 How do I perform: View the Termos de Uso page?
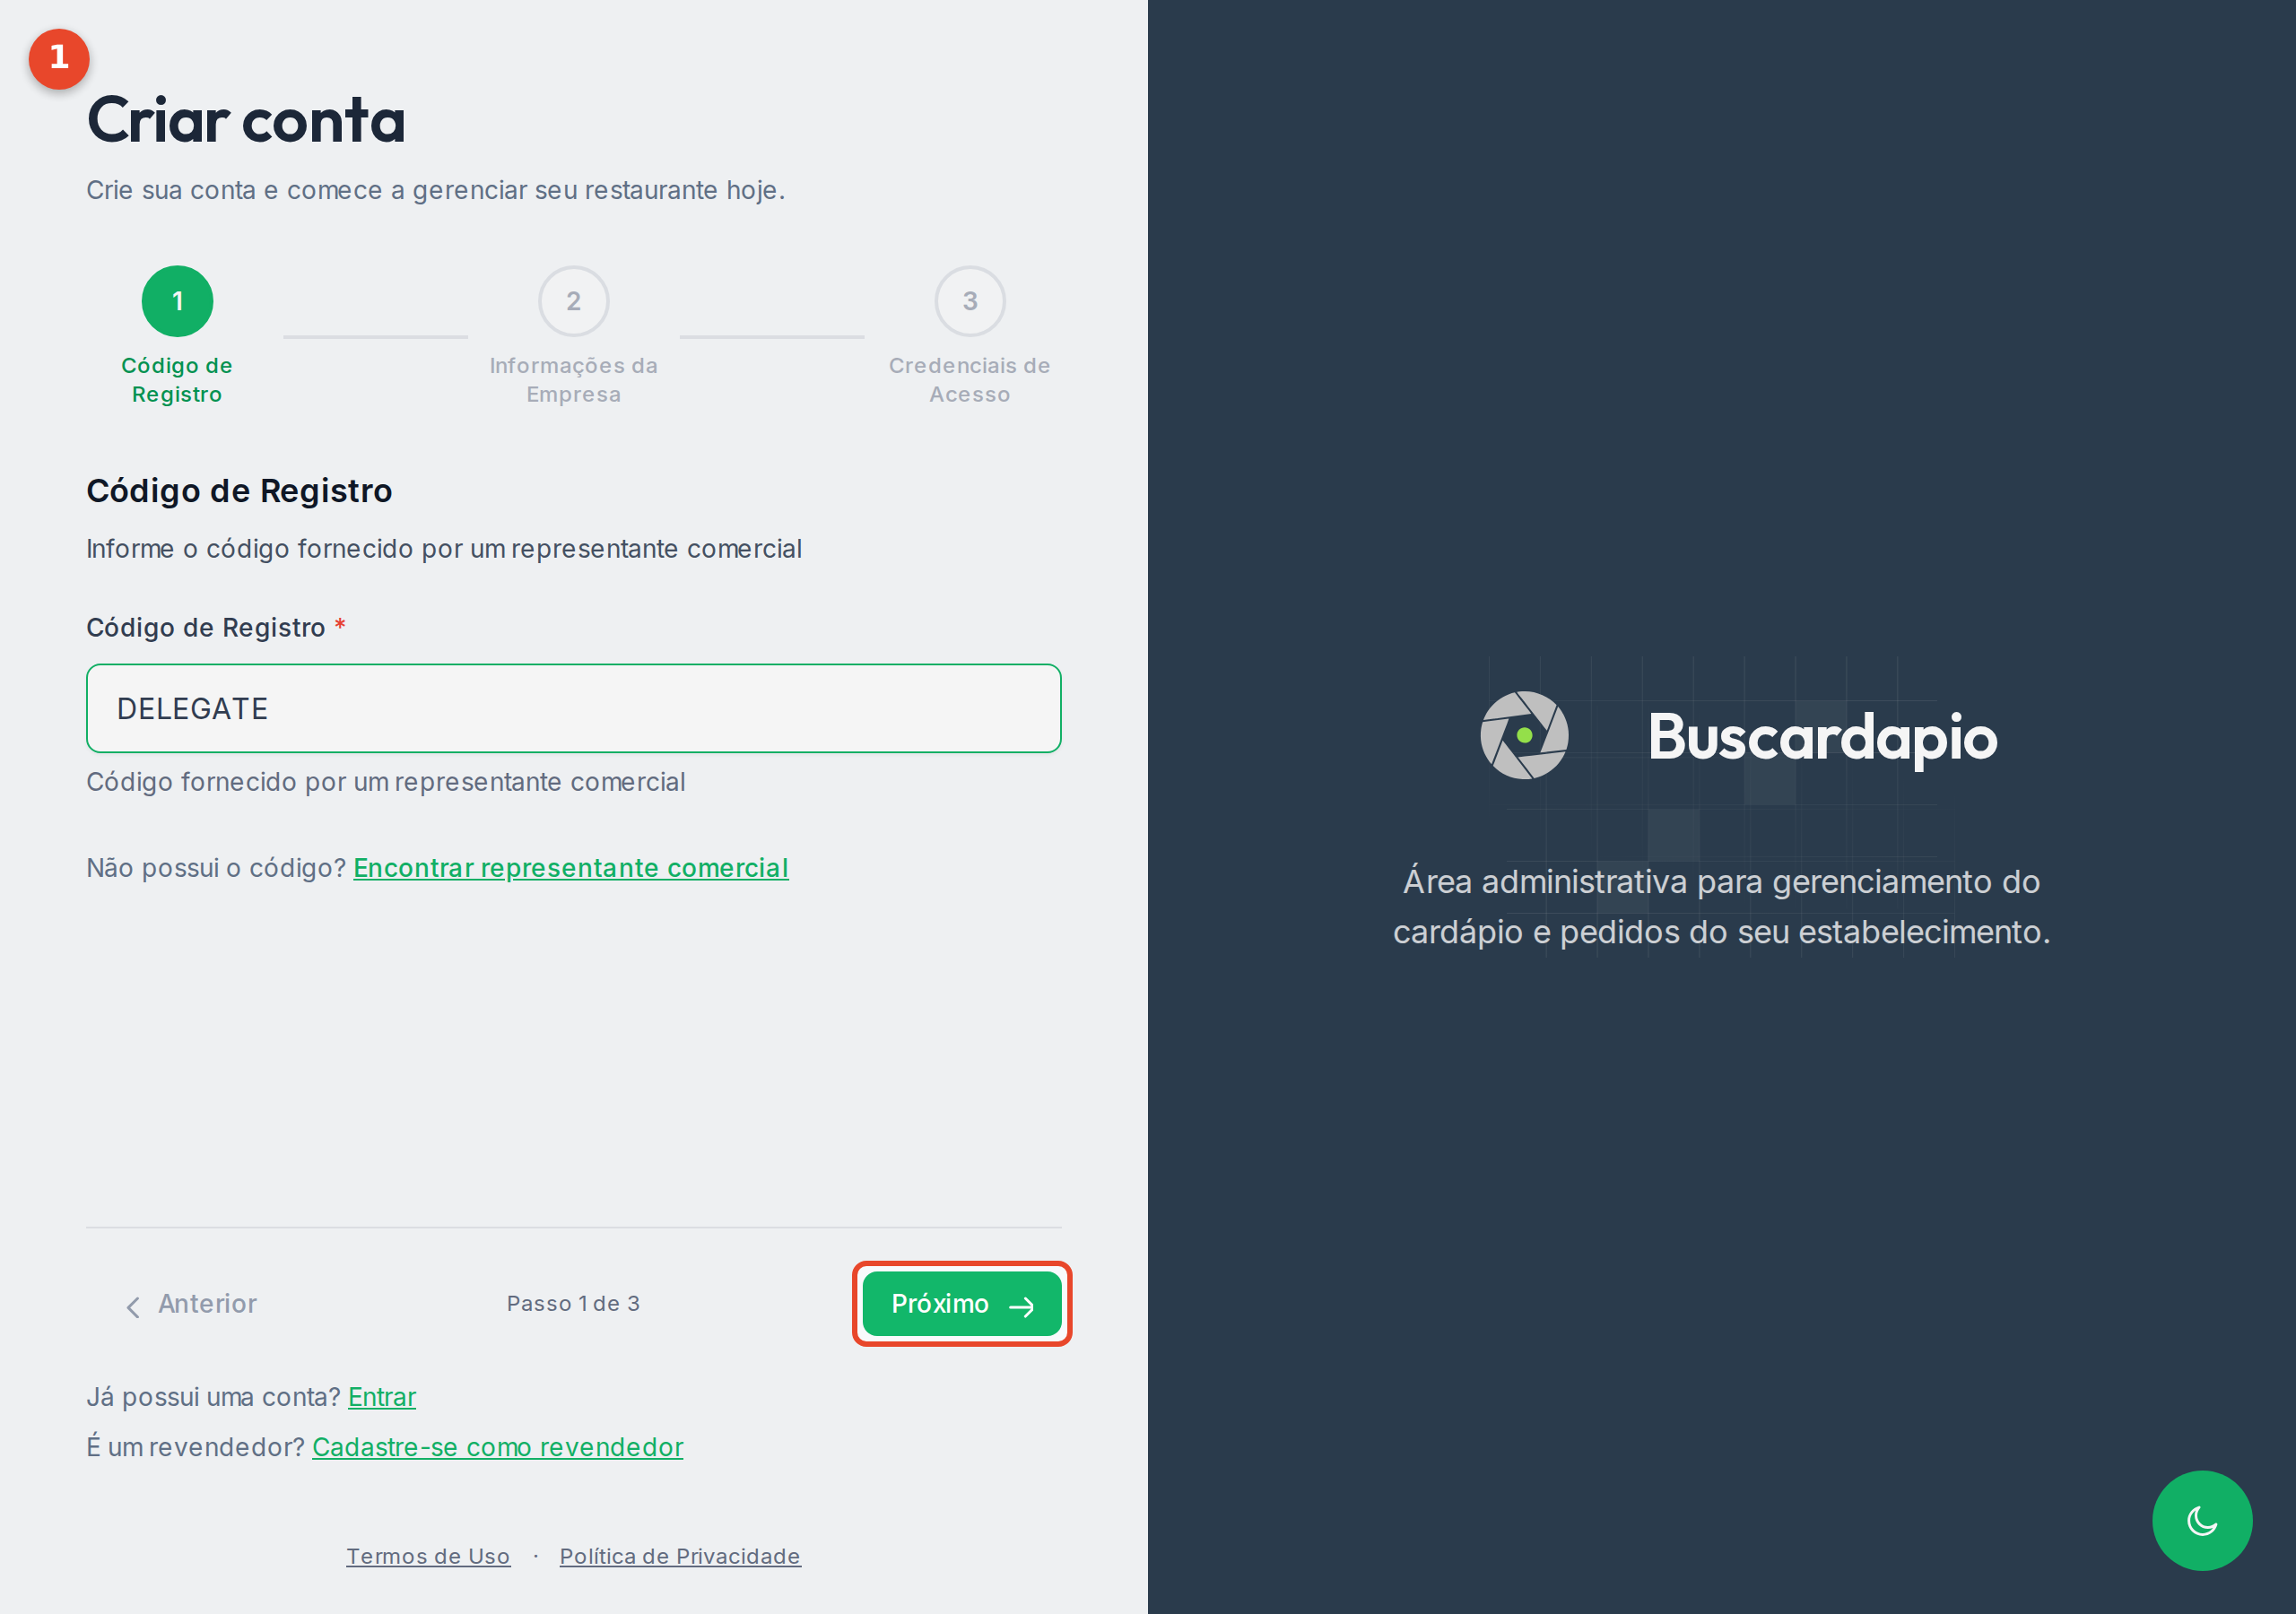click(x=428, y=1556)
